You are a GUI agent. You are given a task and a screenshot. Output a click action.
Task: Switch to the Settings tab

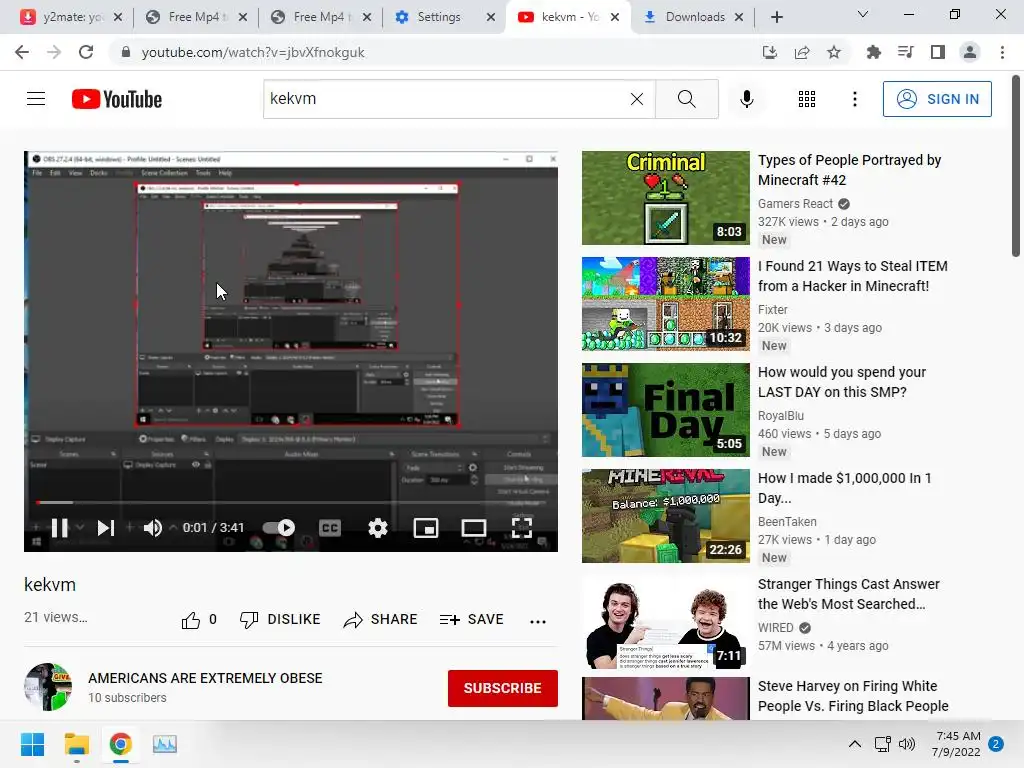pyautogui.click(x=444, y=17)
